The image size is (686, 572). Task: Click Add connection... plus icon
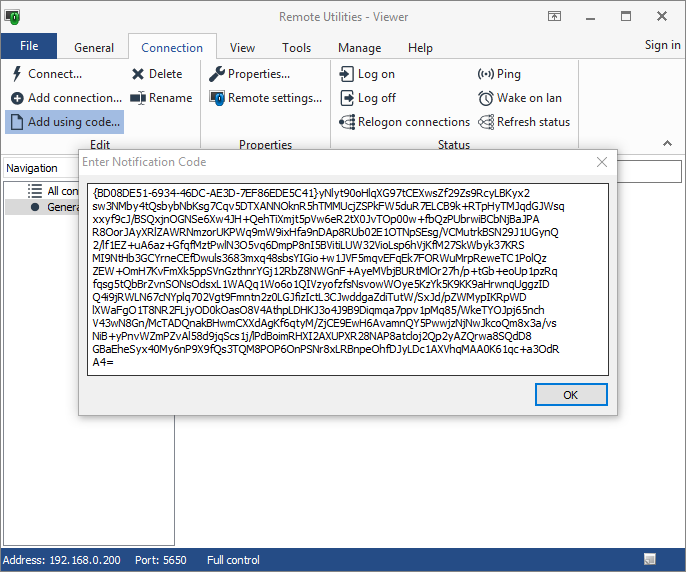(18, 98)
